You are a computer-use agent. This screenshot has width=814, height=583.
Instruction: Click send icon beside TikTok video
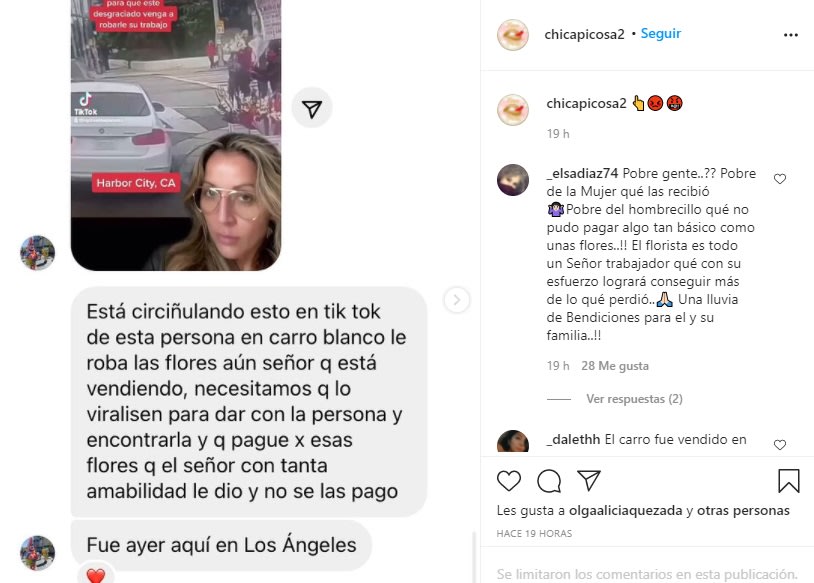(x=311, y=108)
